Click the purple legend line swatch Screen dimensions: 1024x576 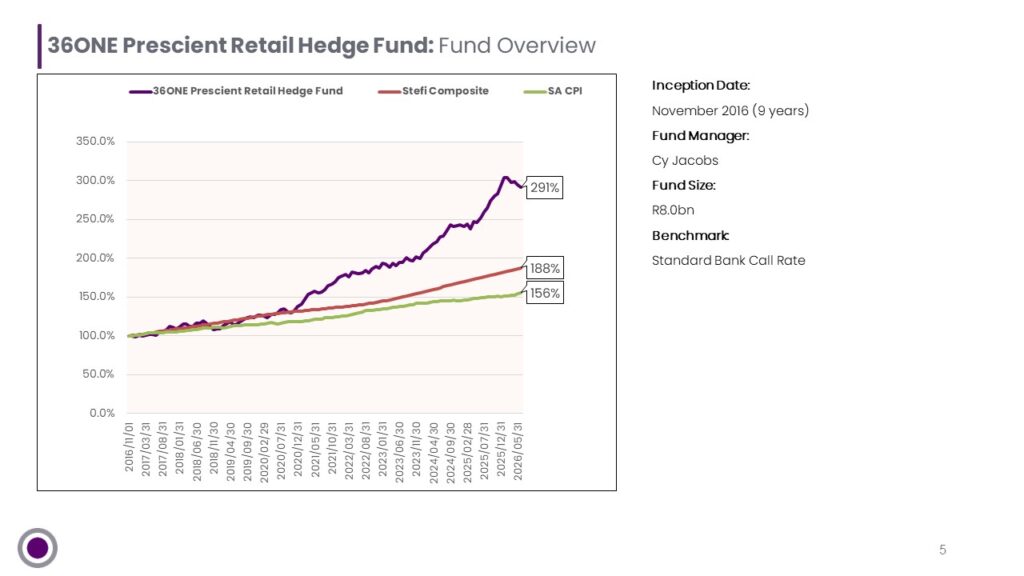[140, 91]
